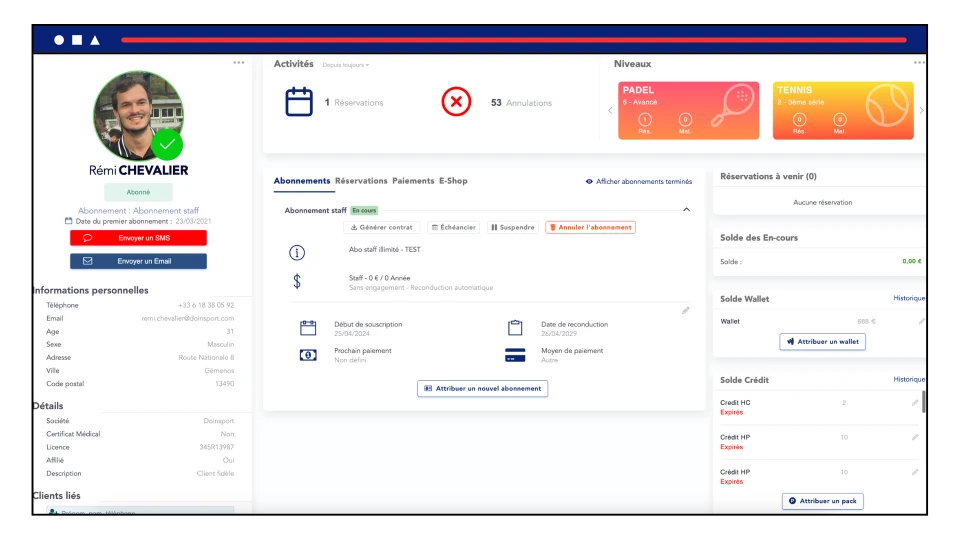
Task: Switch to the Abonnements tab
Action: pyautogui.click(x=302, y=181)
